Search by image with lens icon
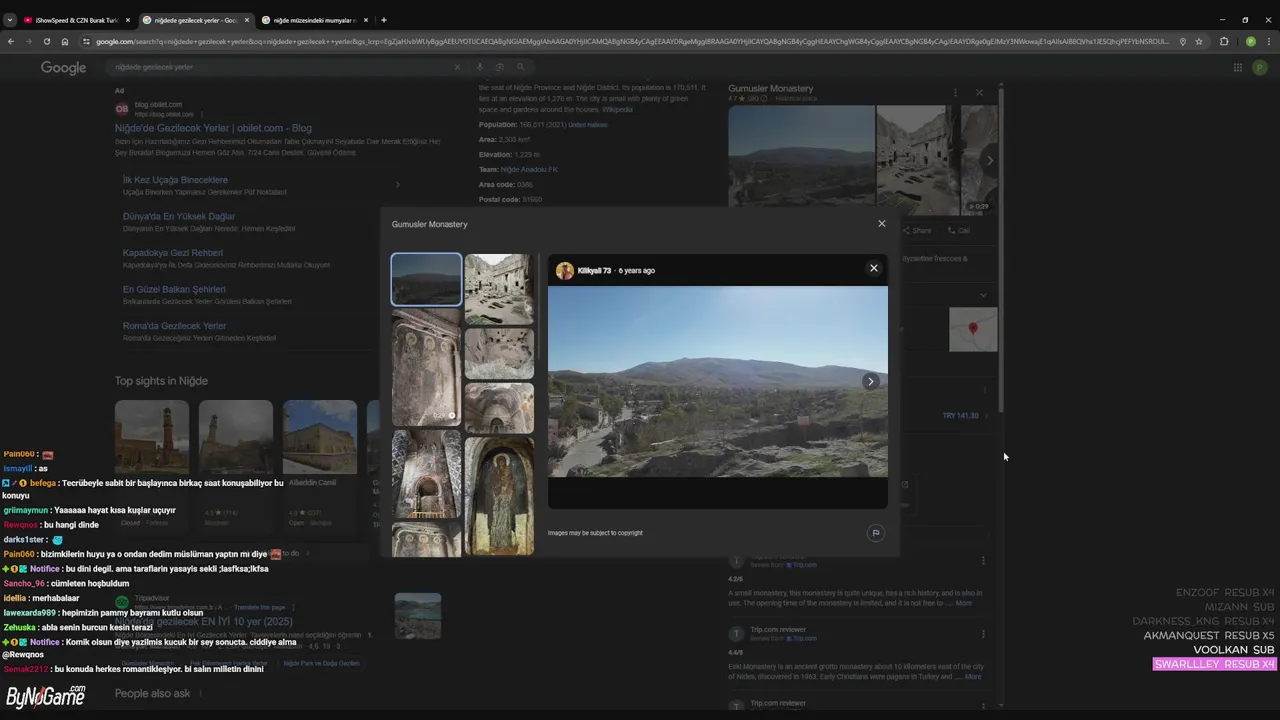The width and height of the screenshot is (1280, 720). pyautogui.click(x=500, y=67)
